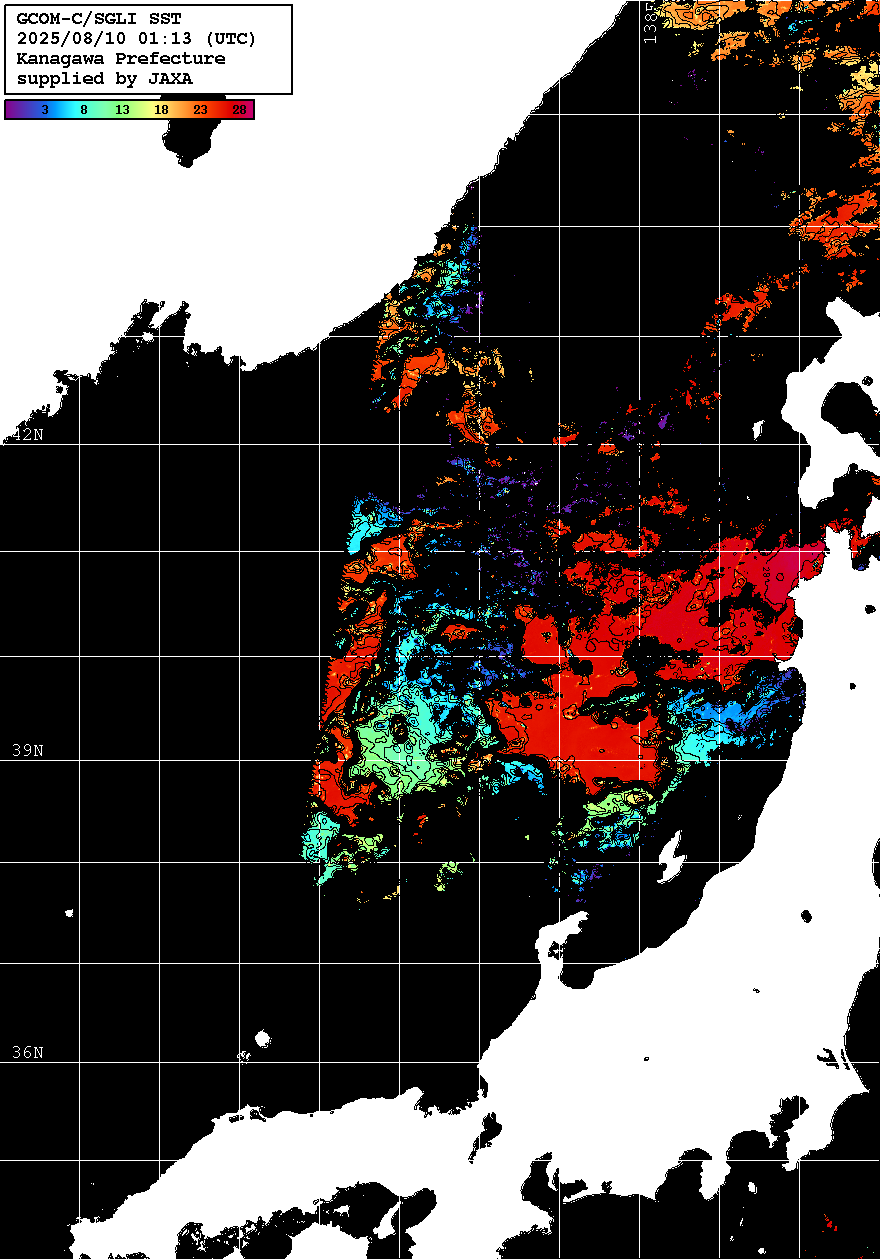Click the 'Kanagawa Prefecture' text
This screenshot has height=1259, width=880.
tap(121, 59)
